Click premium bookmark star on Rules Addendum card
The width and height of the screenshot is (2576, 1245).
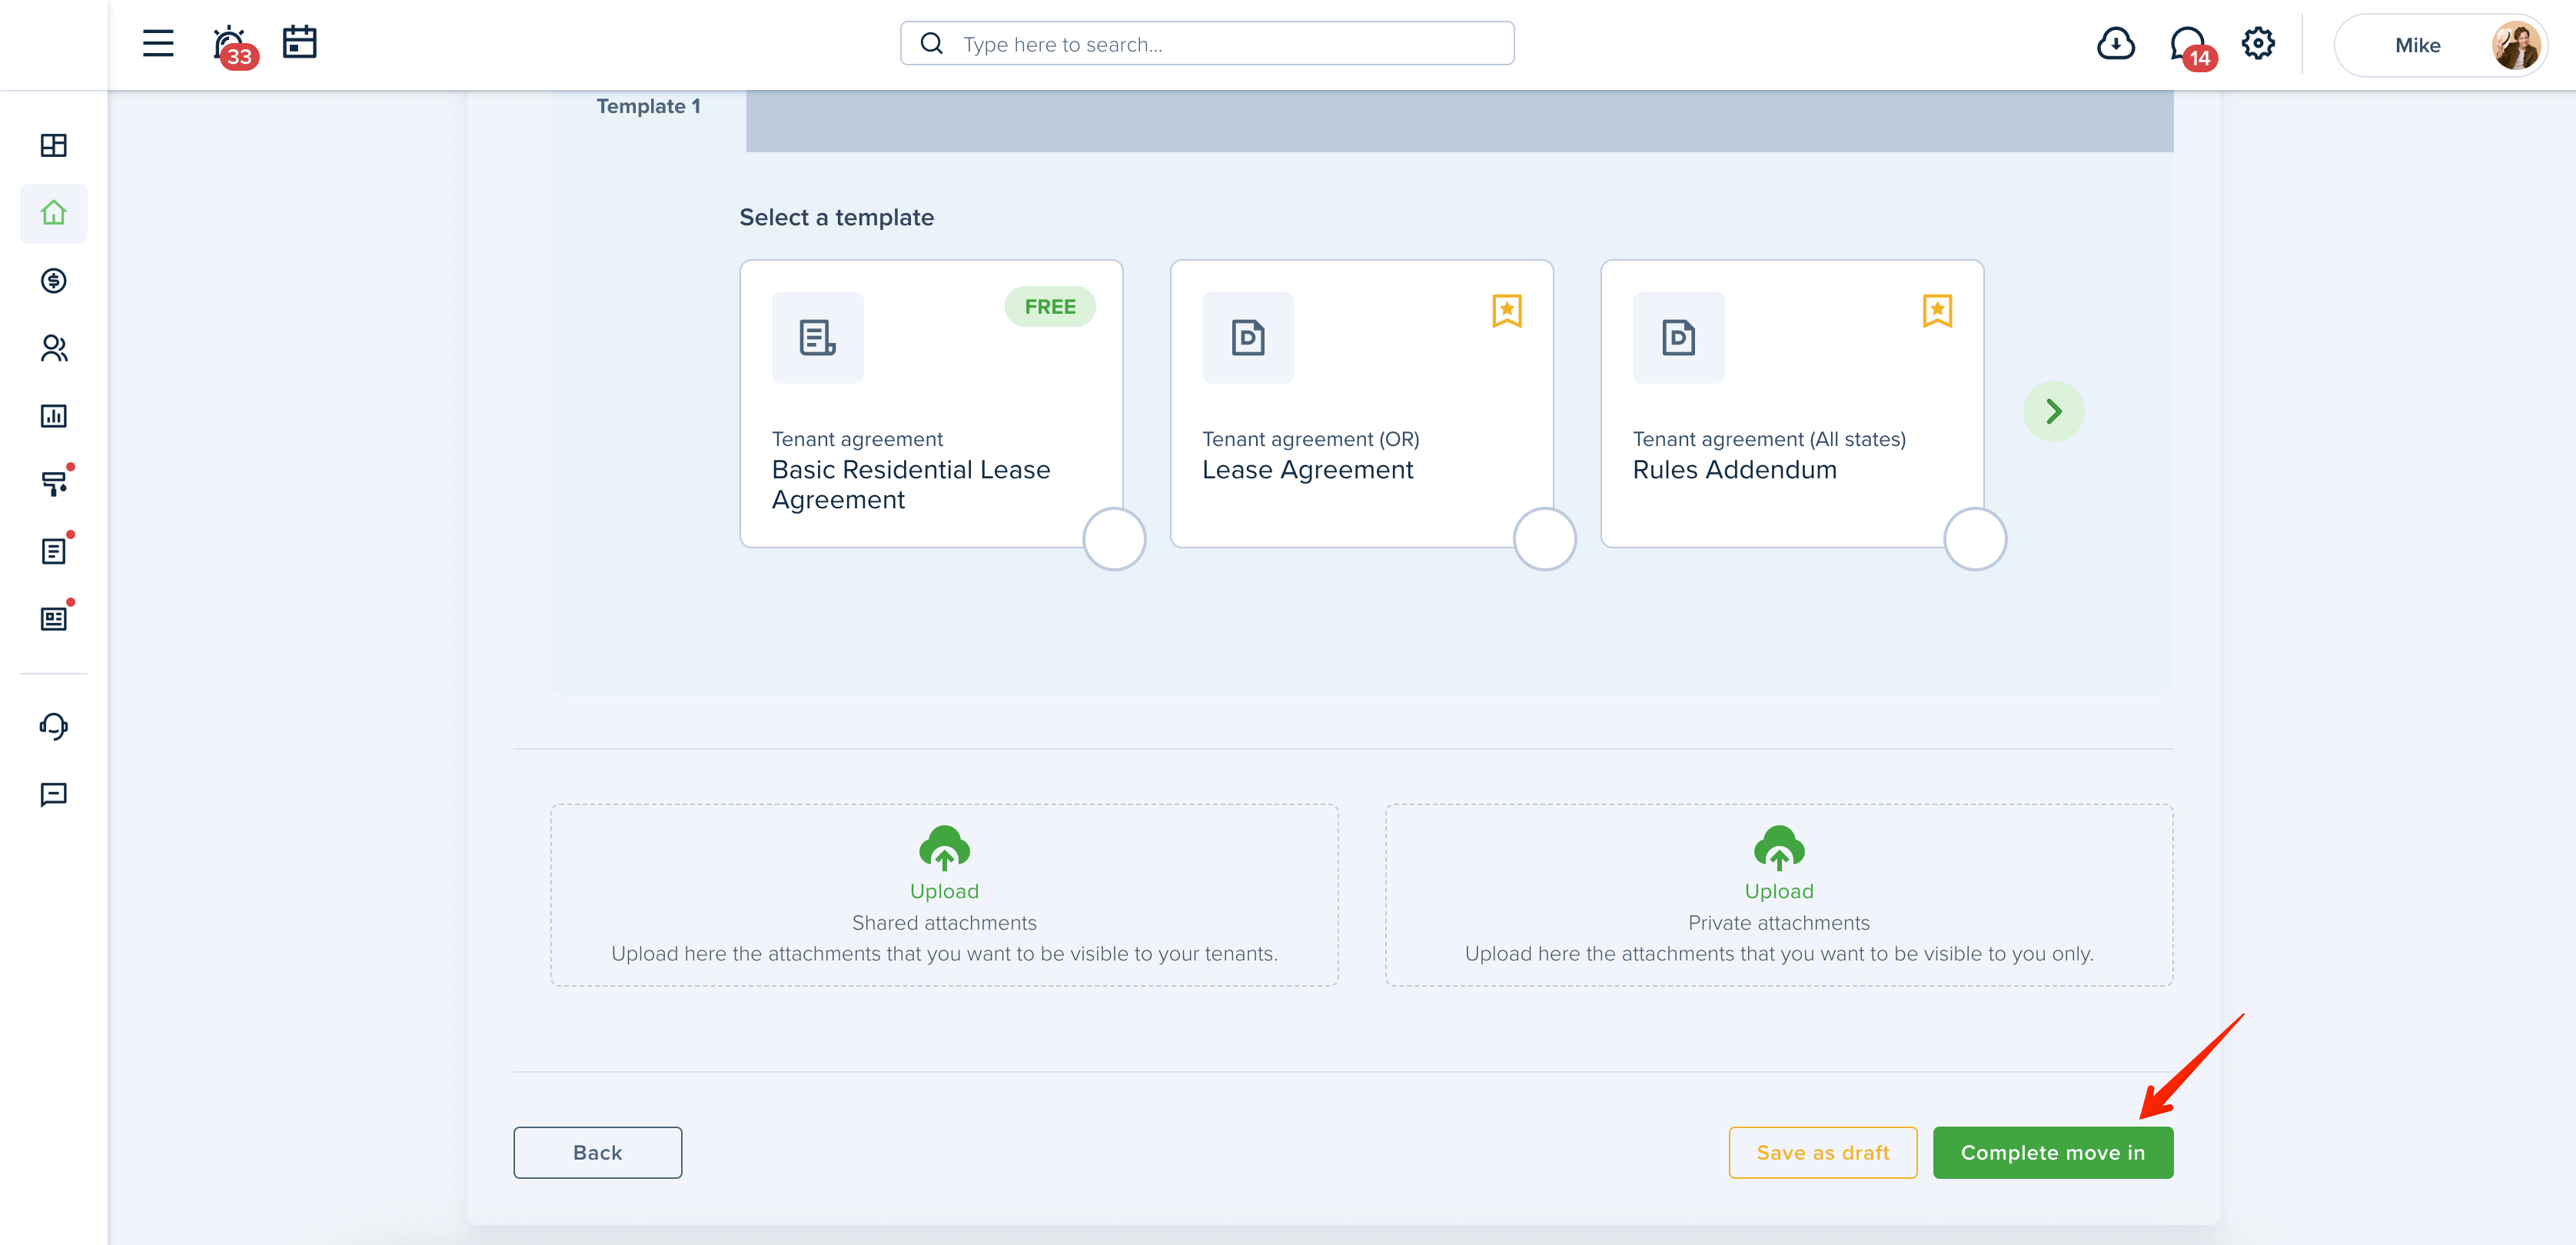click(1937, 311)
